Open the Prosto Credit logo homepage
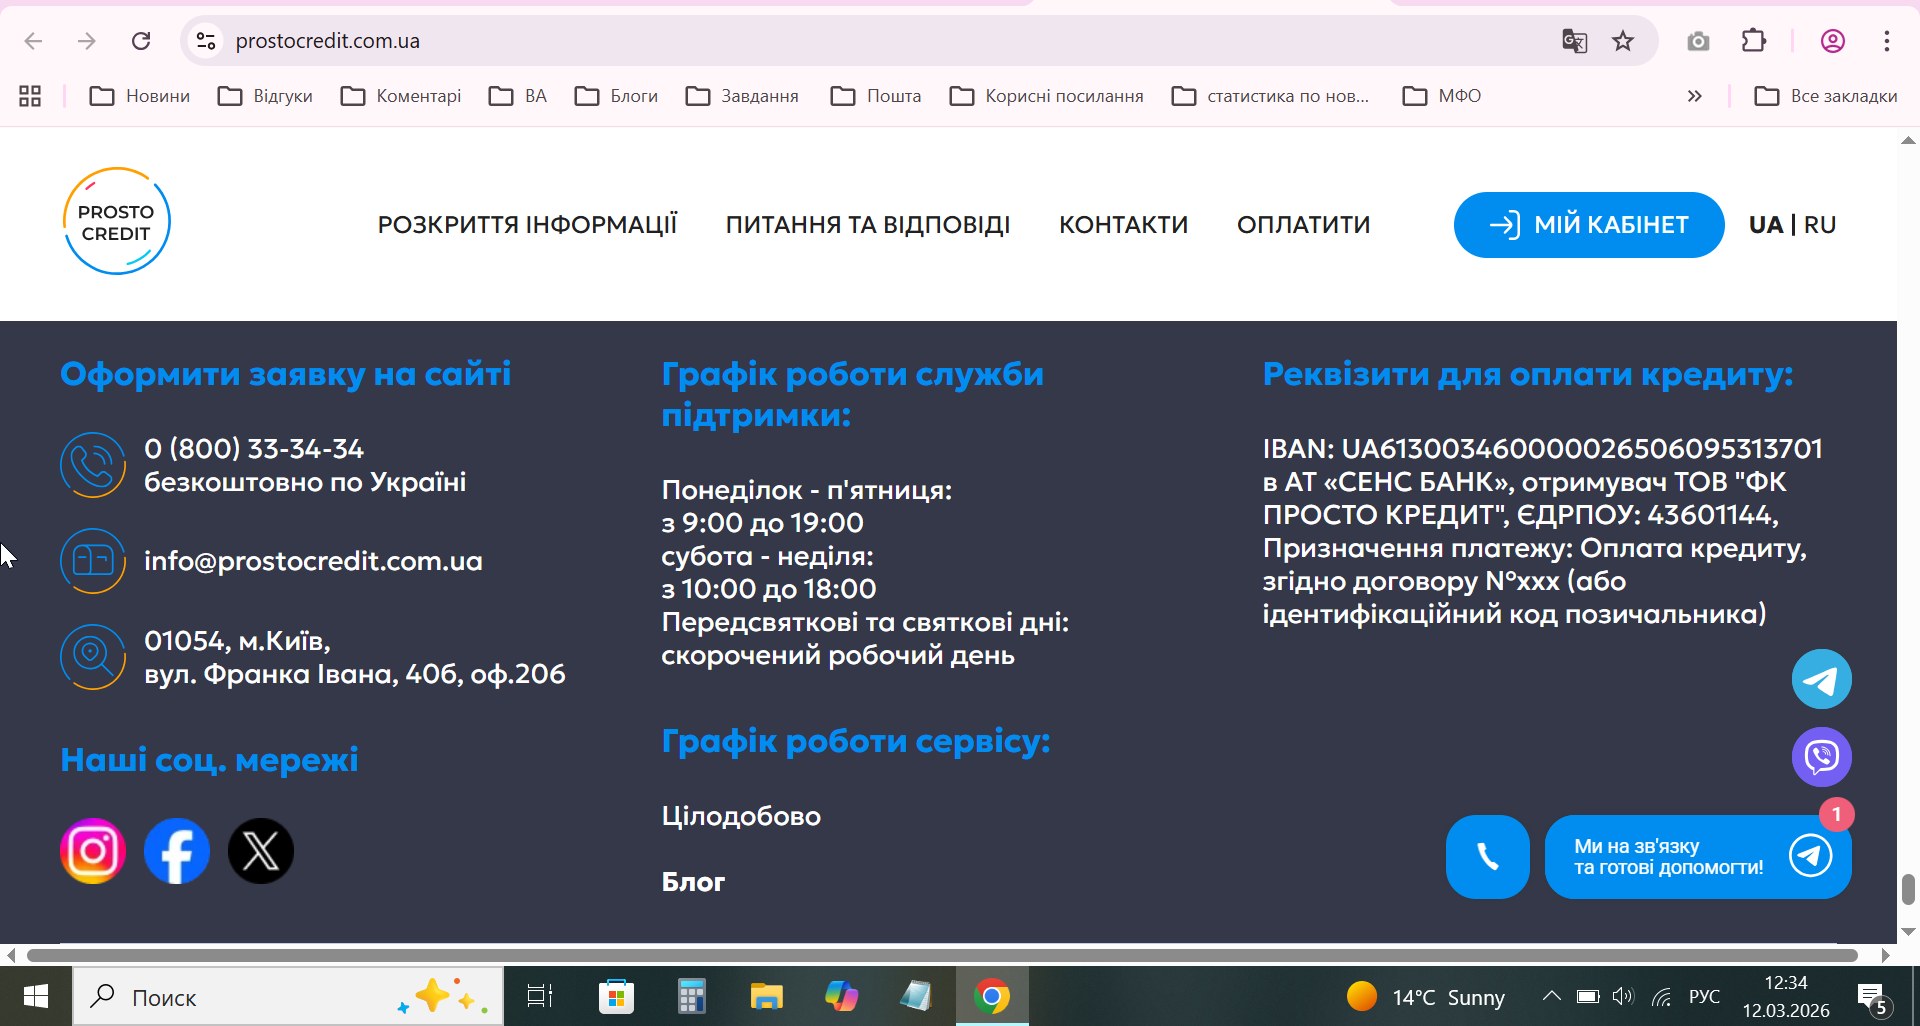This screenshot has width=1920, height=1026. [x=116, y=222]
